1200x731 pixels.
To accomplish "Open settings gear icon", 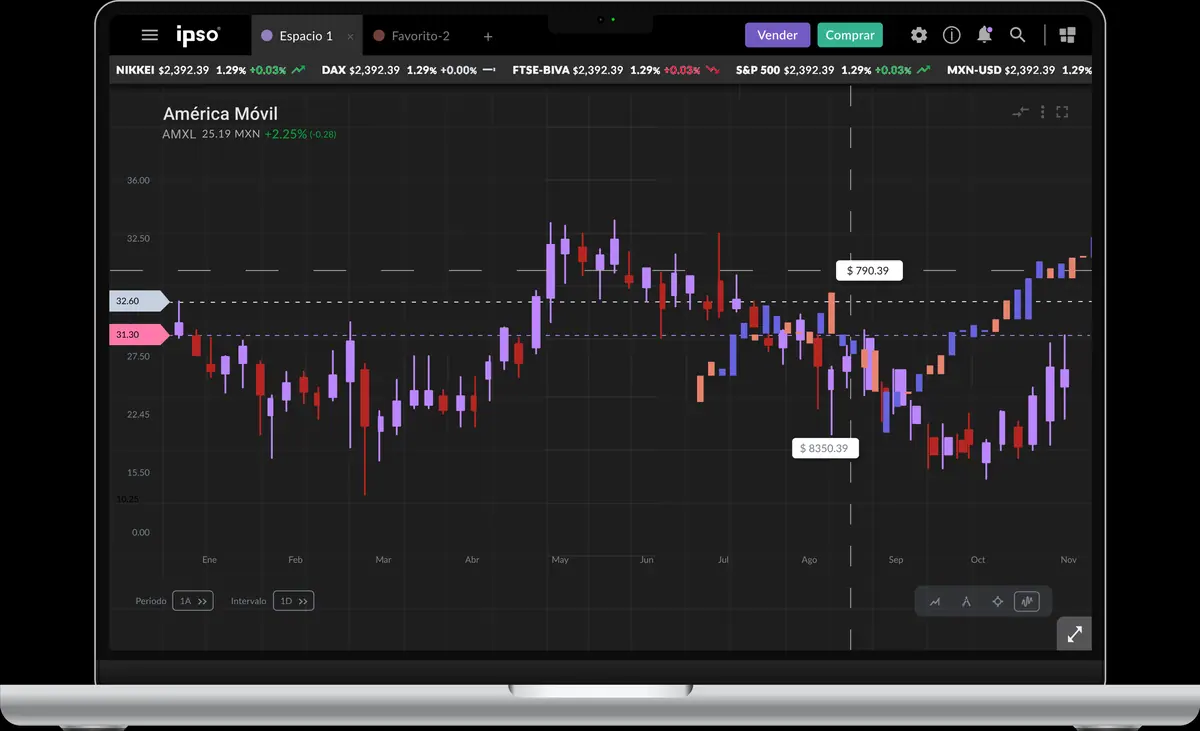I will (919, 35).
